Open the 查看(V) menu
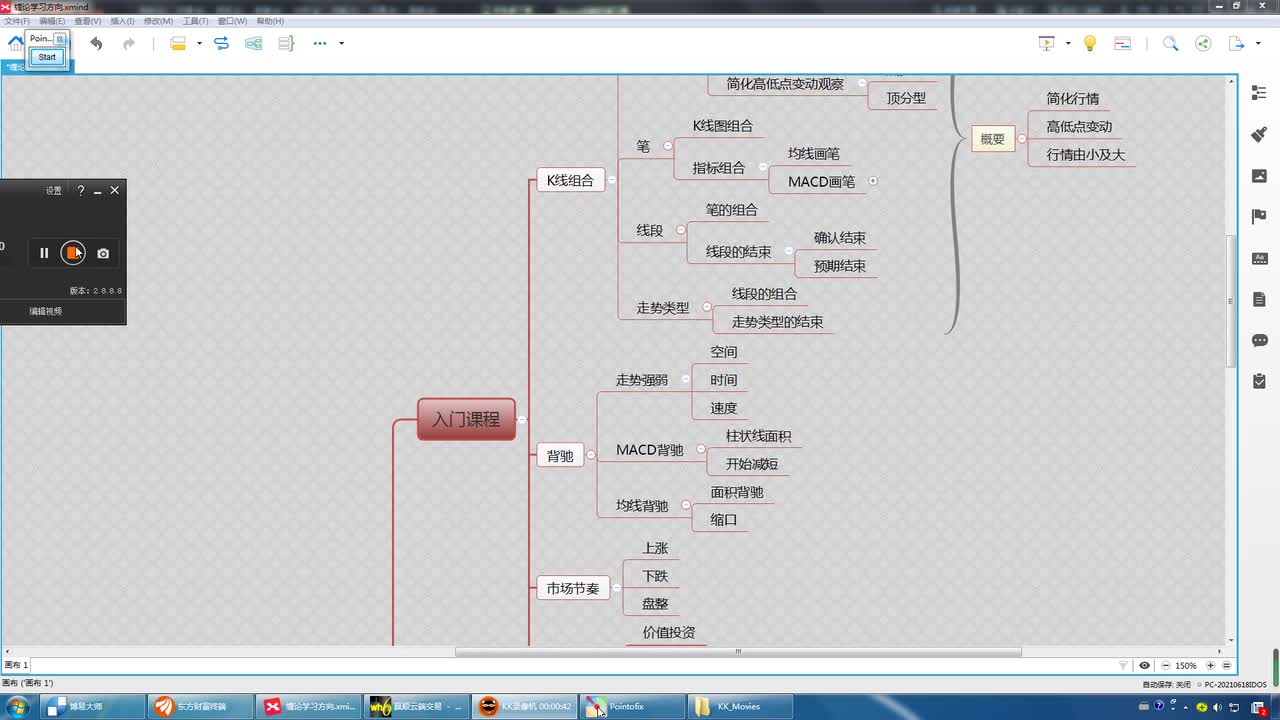This screenshot has height=720, width=1280. click(87, 21)
